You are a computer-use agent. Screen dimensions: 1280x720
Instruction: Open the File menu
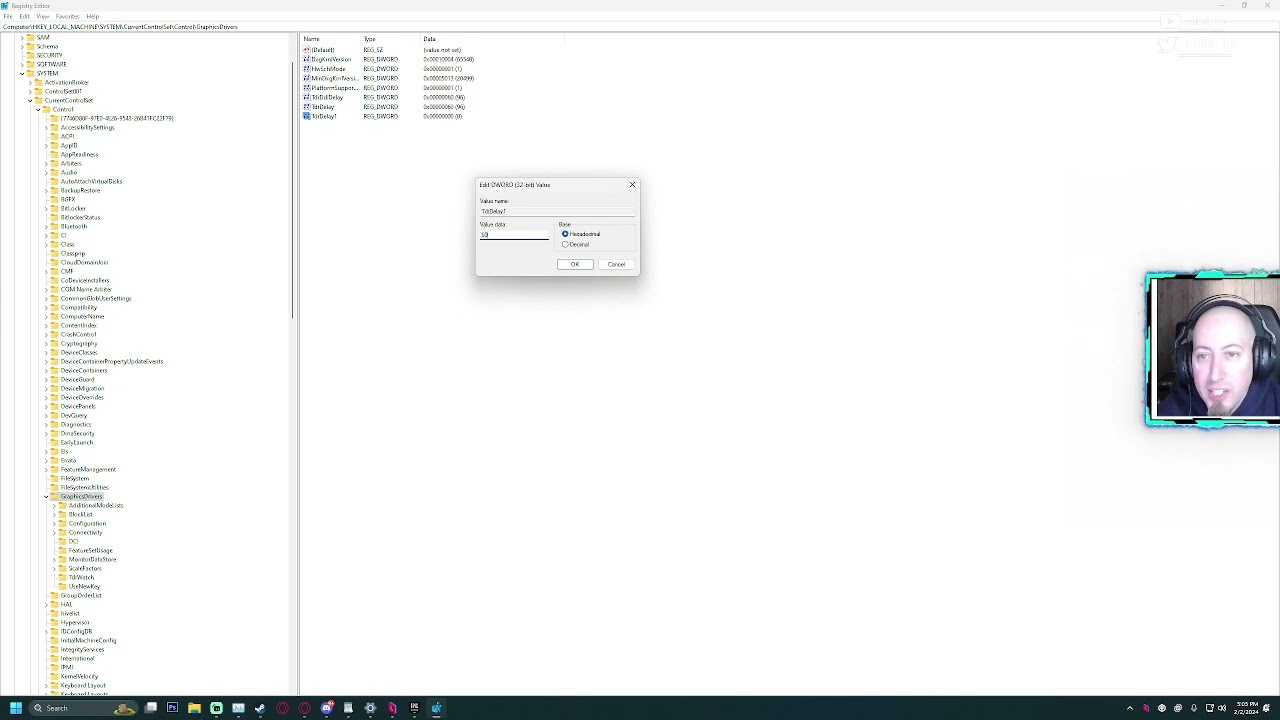8,16
